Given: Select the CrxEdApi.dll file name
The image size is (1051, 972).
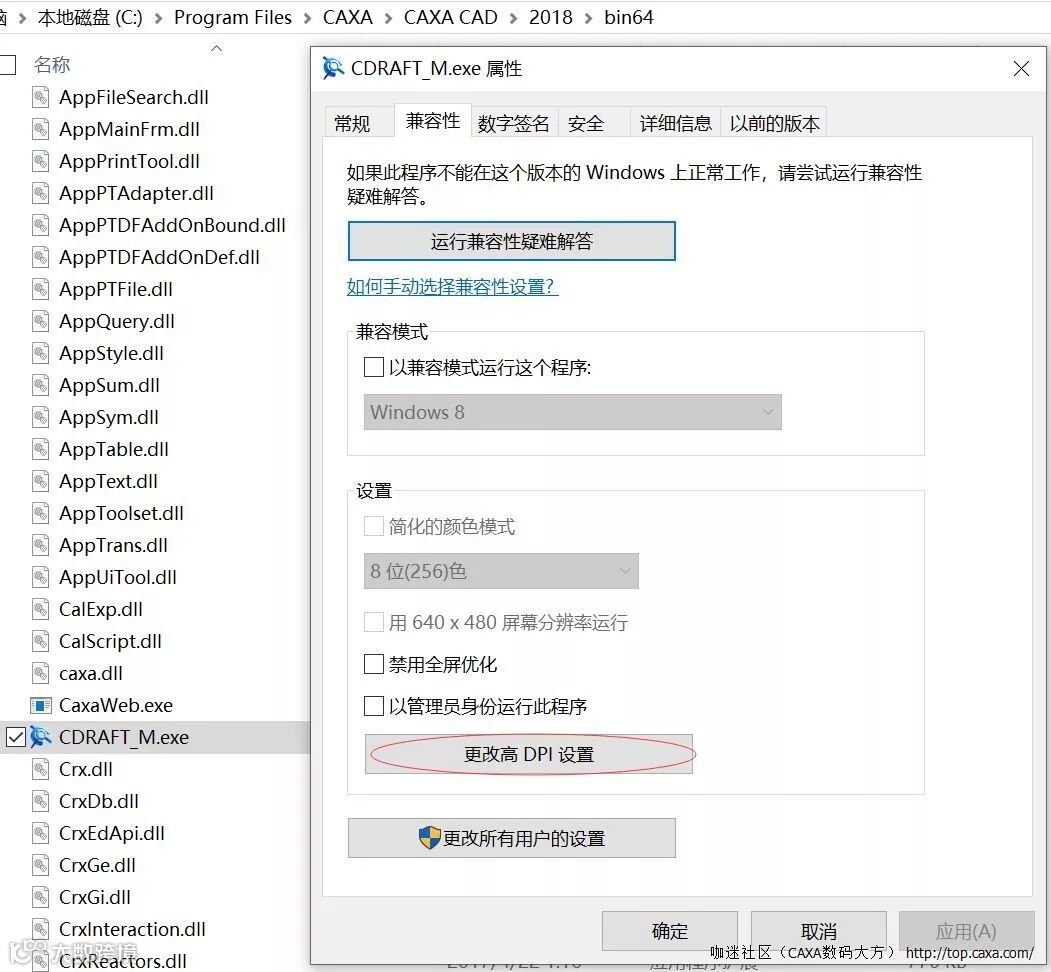Looking at the screenshot, I should (x=112, y=833).
